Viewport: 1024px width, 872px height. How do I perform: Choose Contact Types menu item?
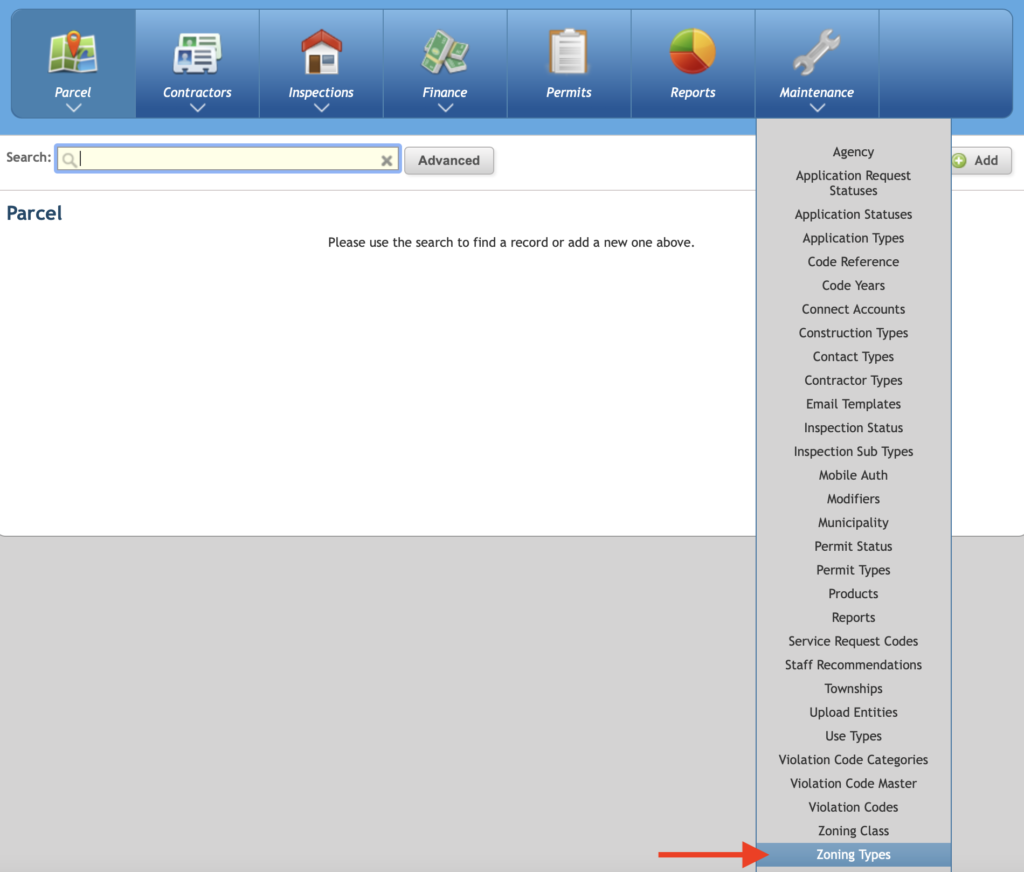[x=853, y=357]
